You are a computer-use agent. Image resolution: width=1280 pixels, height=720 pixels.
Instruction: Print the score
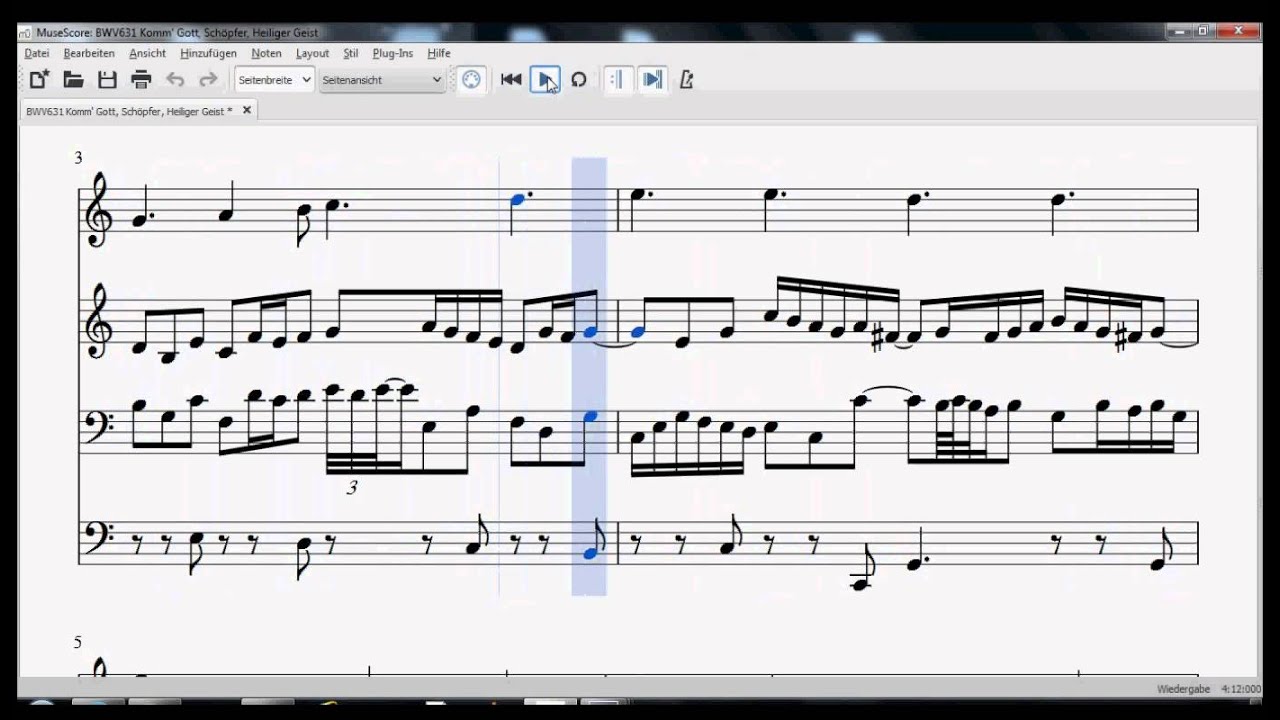[141, 80]
